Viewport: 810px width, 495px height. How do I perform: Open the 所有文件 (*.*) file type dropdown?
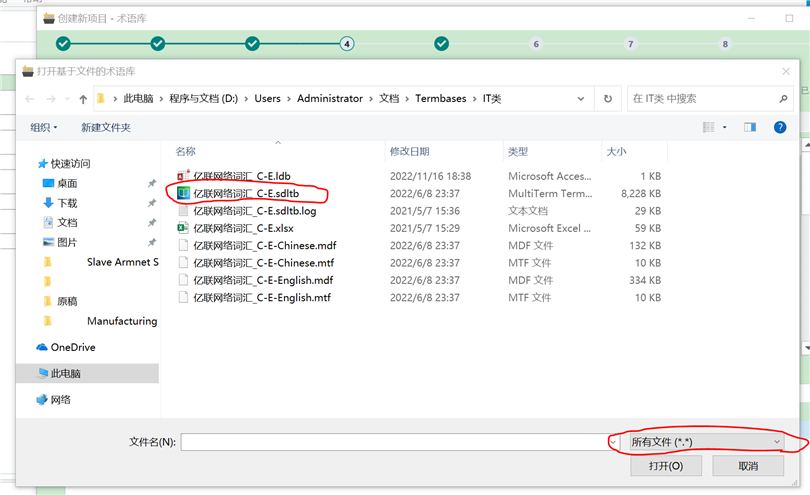706,442
